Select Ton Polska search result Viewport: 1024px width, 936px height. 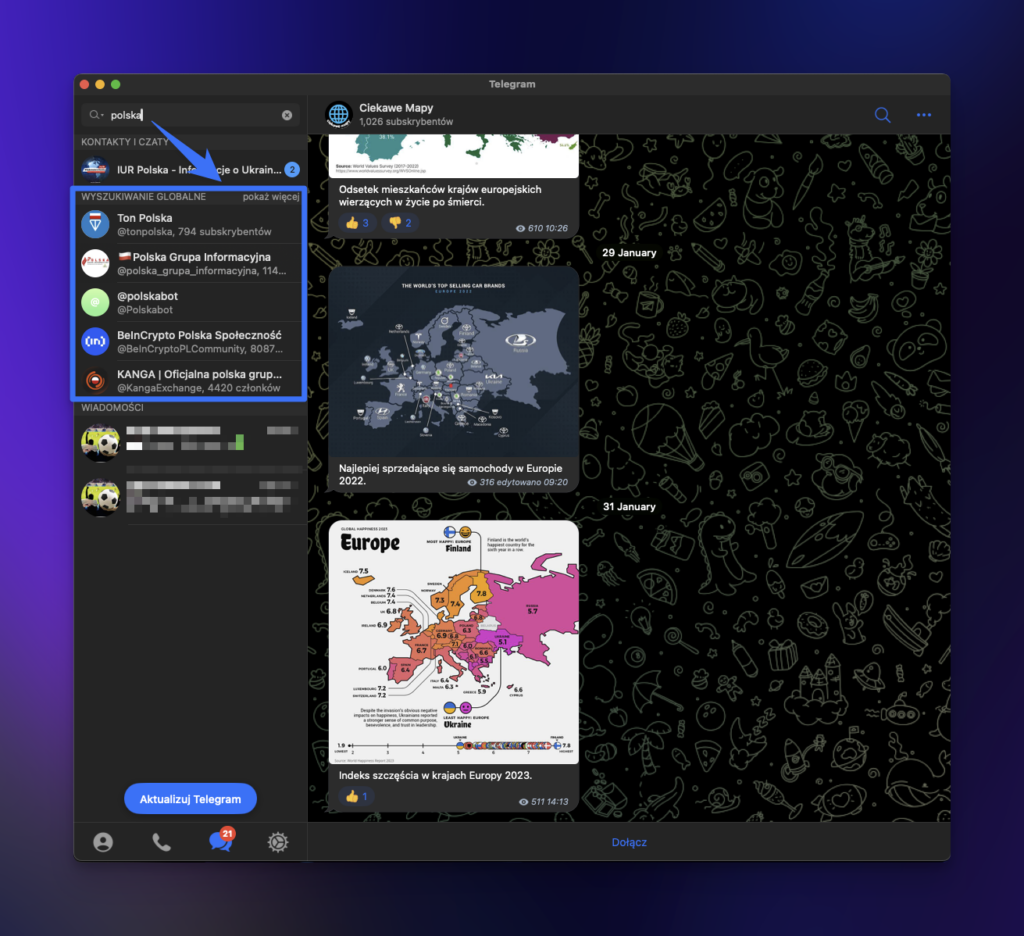190,224
